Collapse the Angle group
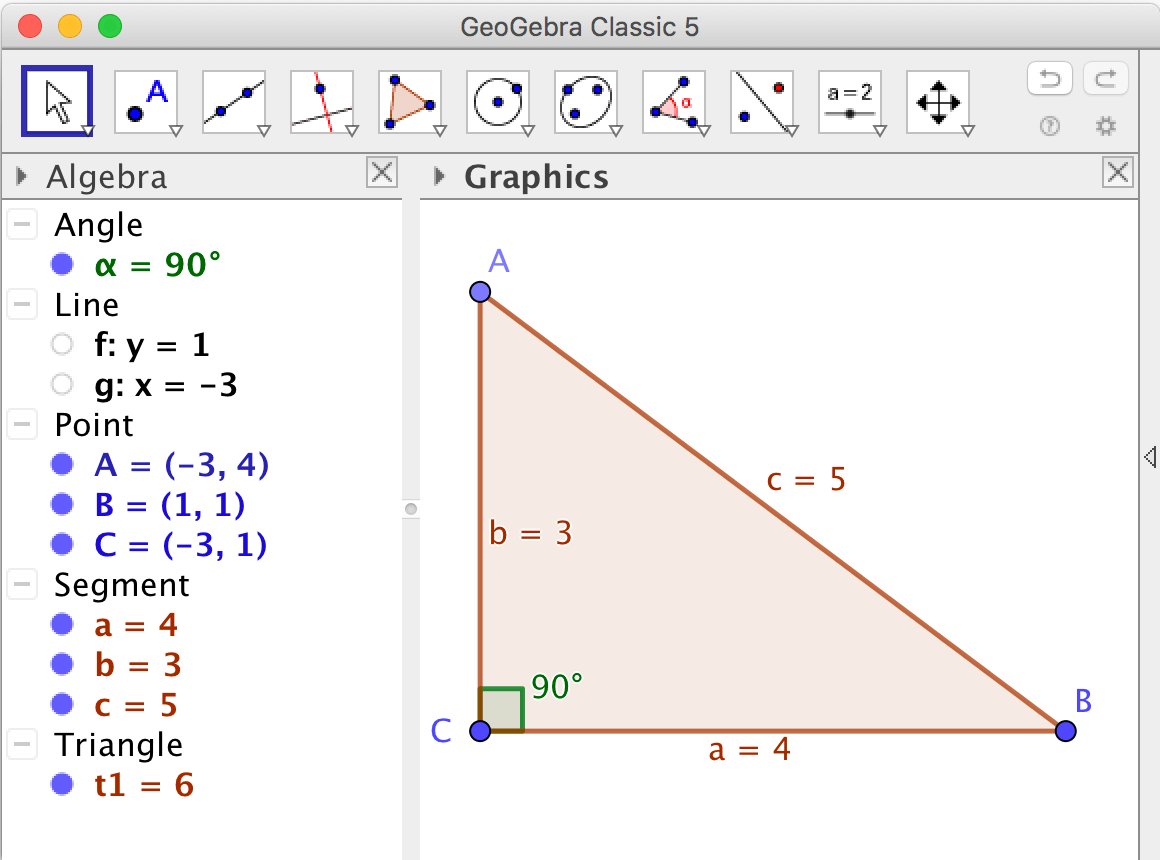The width and height of the screenshot is (1160, 860). click(x=22, y=224)
